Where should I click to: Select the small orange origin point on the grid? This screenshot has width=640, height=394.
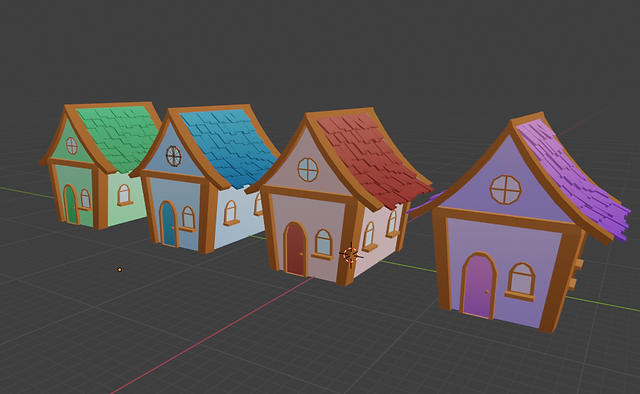click(x=120, y=269)
